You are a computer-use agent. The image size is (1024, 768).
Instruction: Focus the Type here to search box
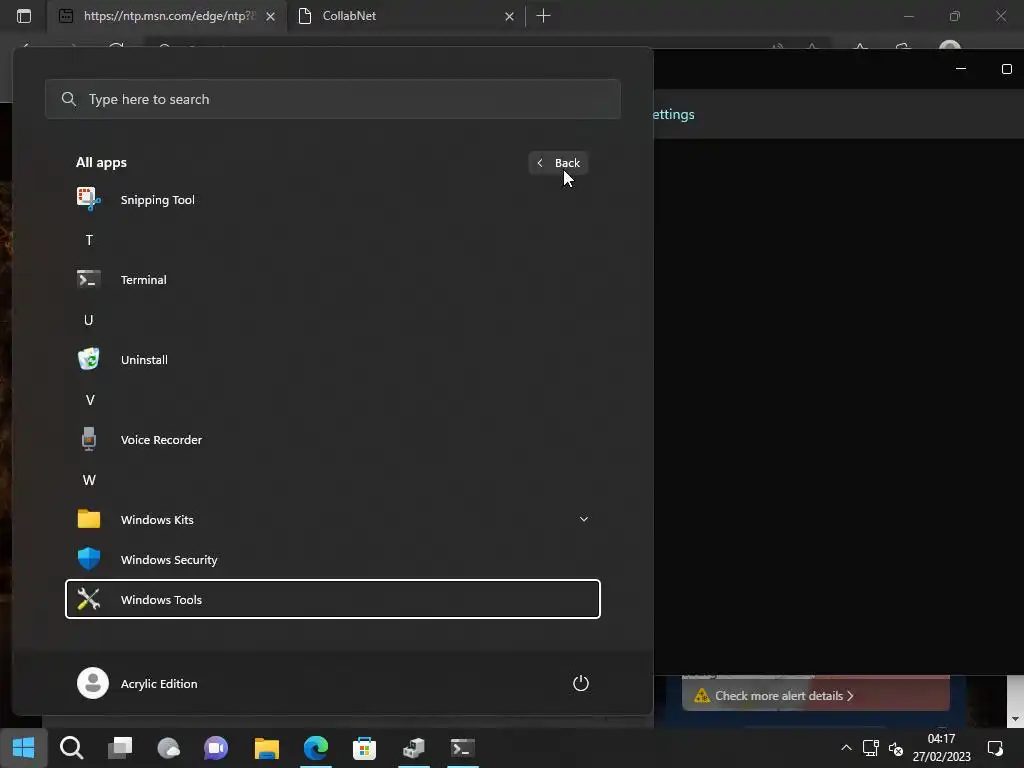[332, 99]
